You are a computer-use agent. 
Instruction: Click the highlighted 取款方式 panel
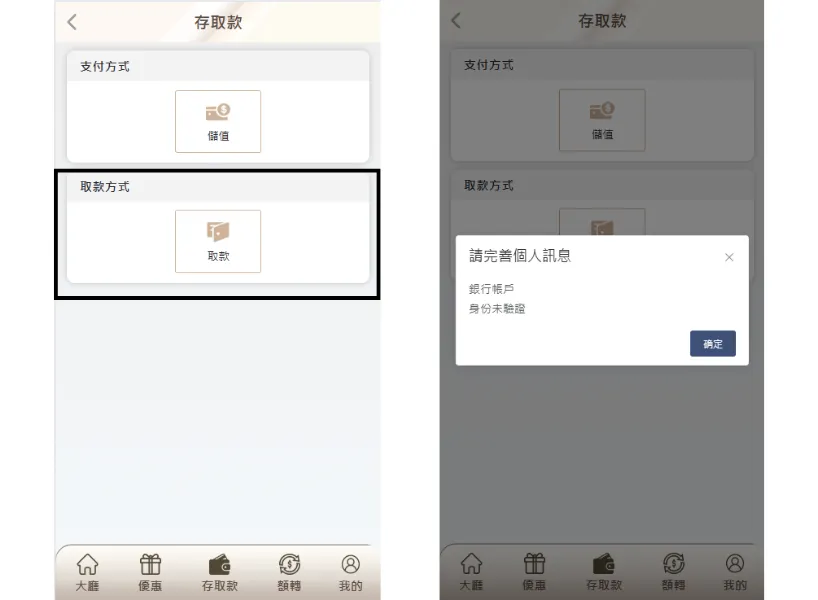[x=218, y=233]
